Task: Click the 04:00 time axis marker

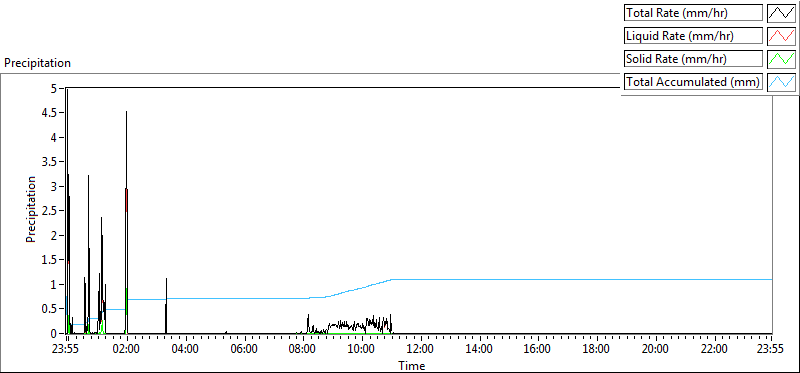Action: tap(185, 350)
